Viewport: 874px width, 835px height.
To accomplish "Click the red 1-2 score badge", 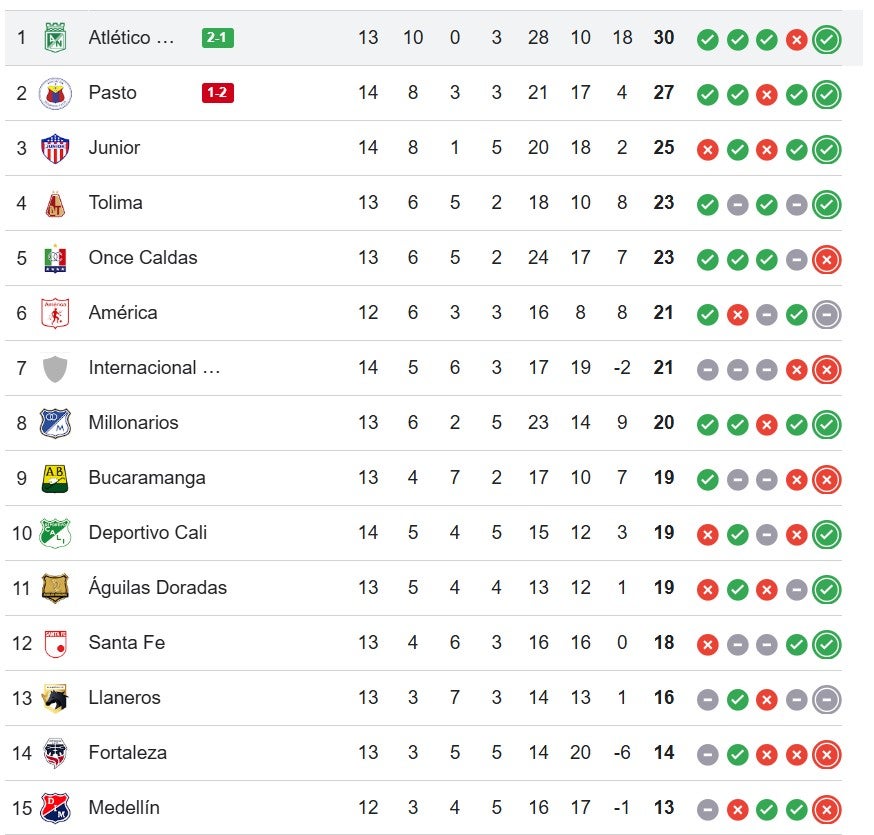I will click(217, 93).
